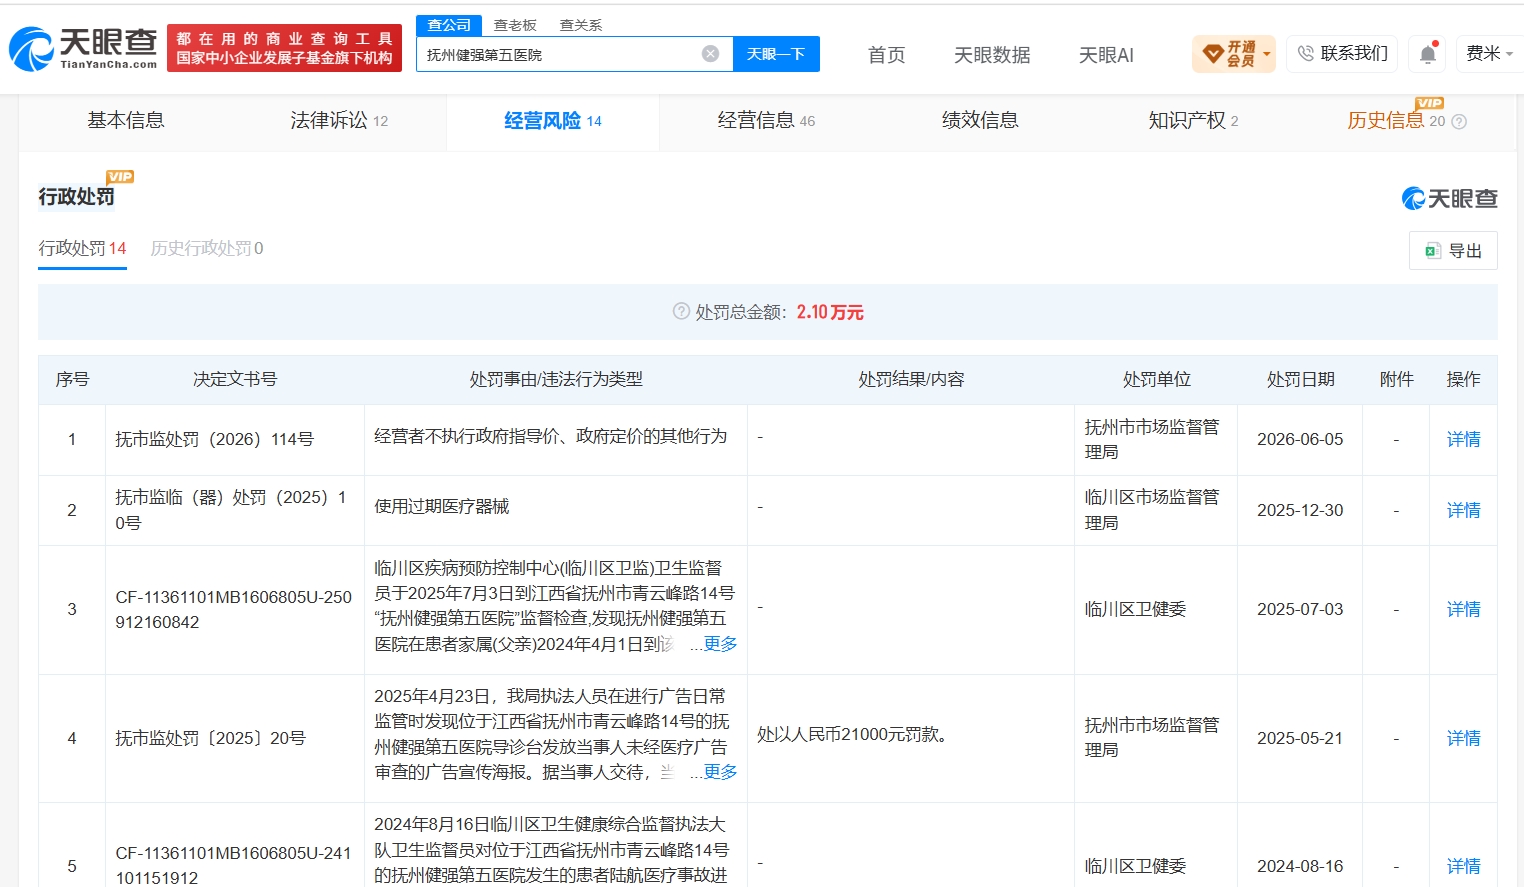Open the 知识产权 tab
Viewport: 1524px width, 887px height.
[1193, 121]
